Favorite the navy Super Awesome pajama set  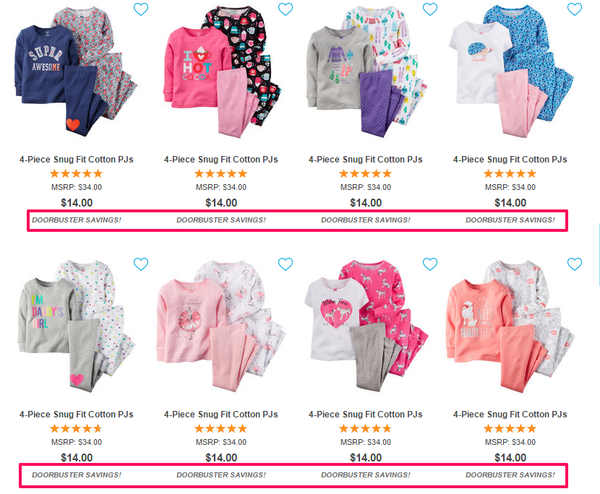point(141,9)
